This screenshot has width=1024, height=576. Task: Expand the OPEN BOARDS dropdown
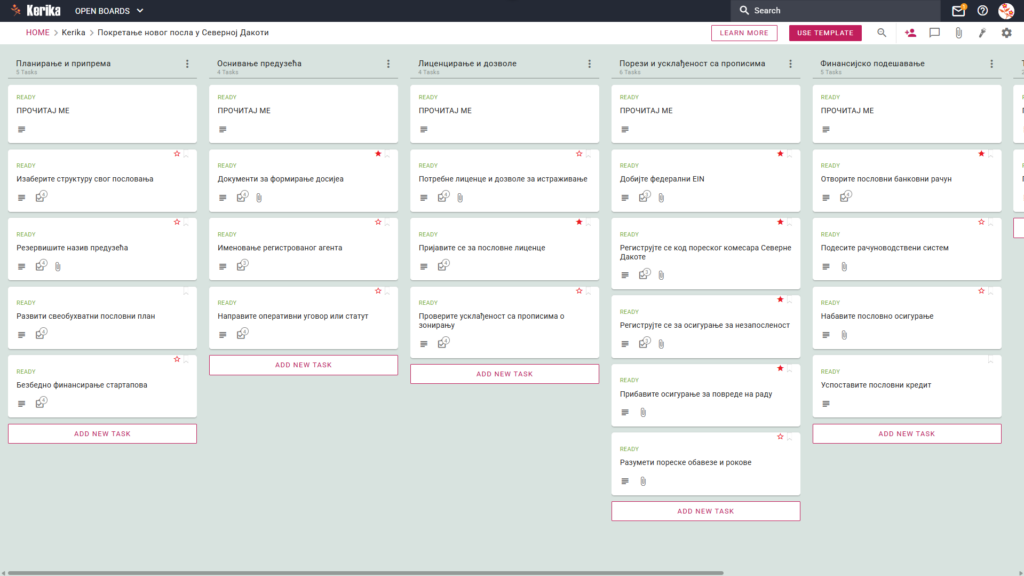tap(109, 11)
